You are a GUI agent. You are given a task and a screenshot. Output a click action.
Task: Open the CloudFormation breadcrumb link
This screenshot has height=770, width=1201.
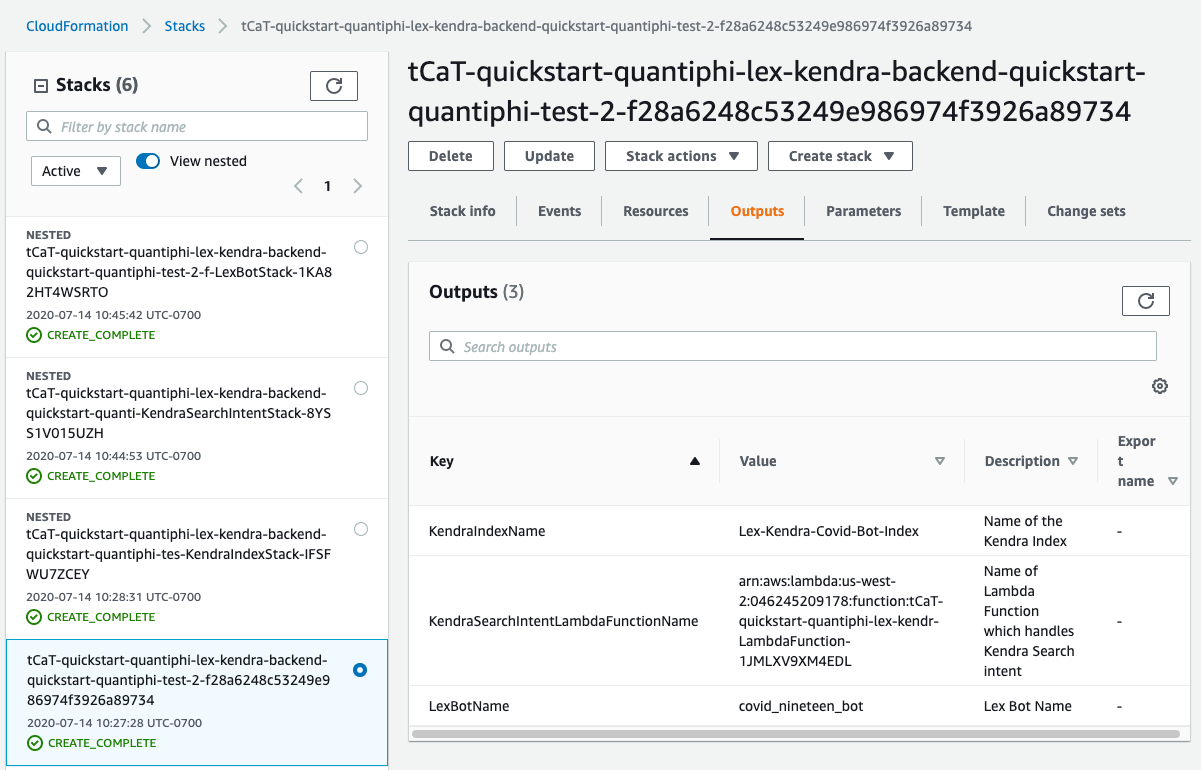click(77, 26)
